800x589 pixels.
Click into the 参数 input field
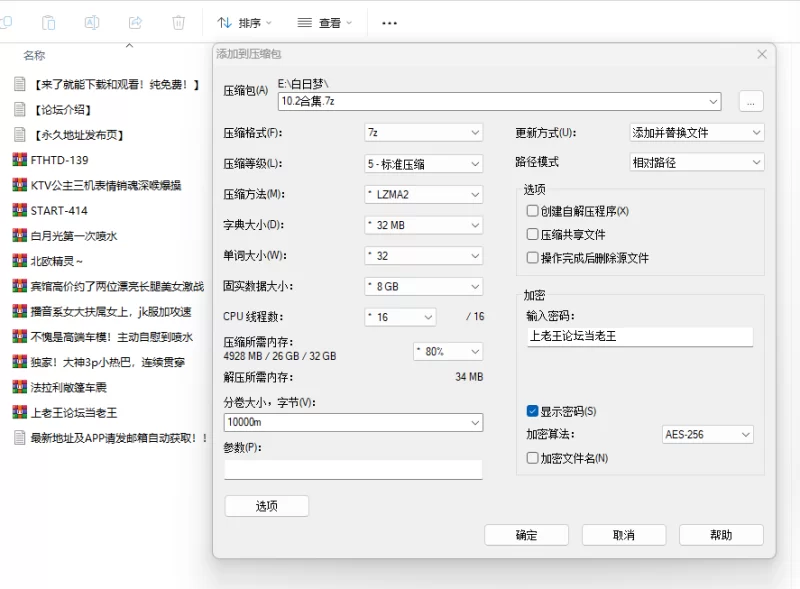(353, 469)
